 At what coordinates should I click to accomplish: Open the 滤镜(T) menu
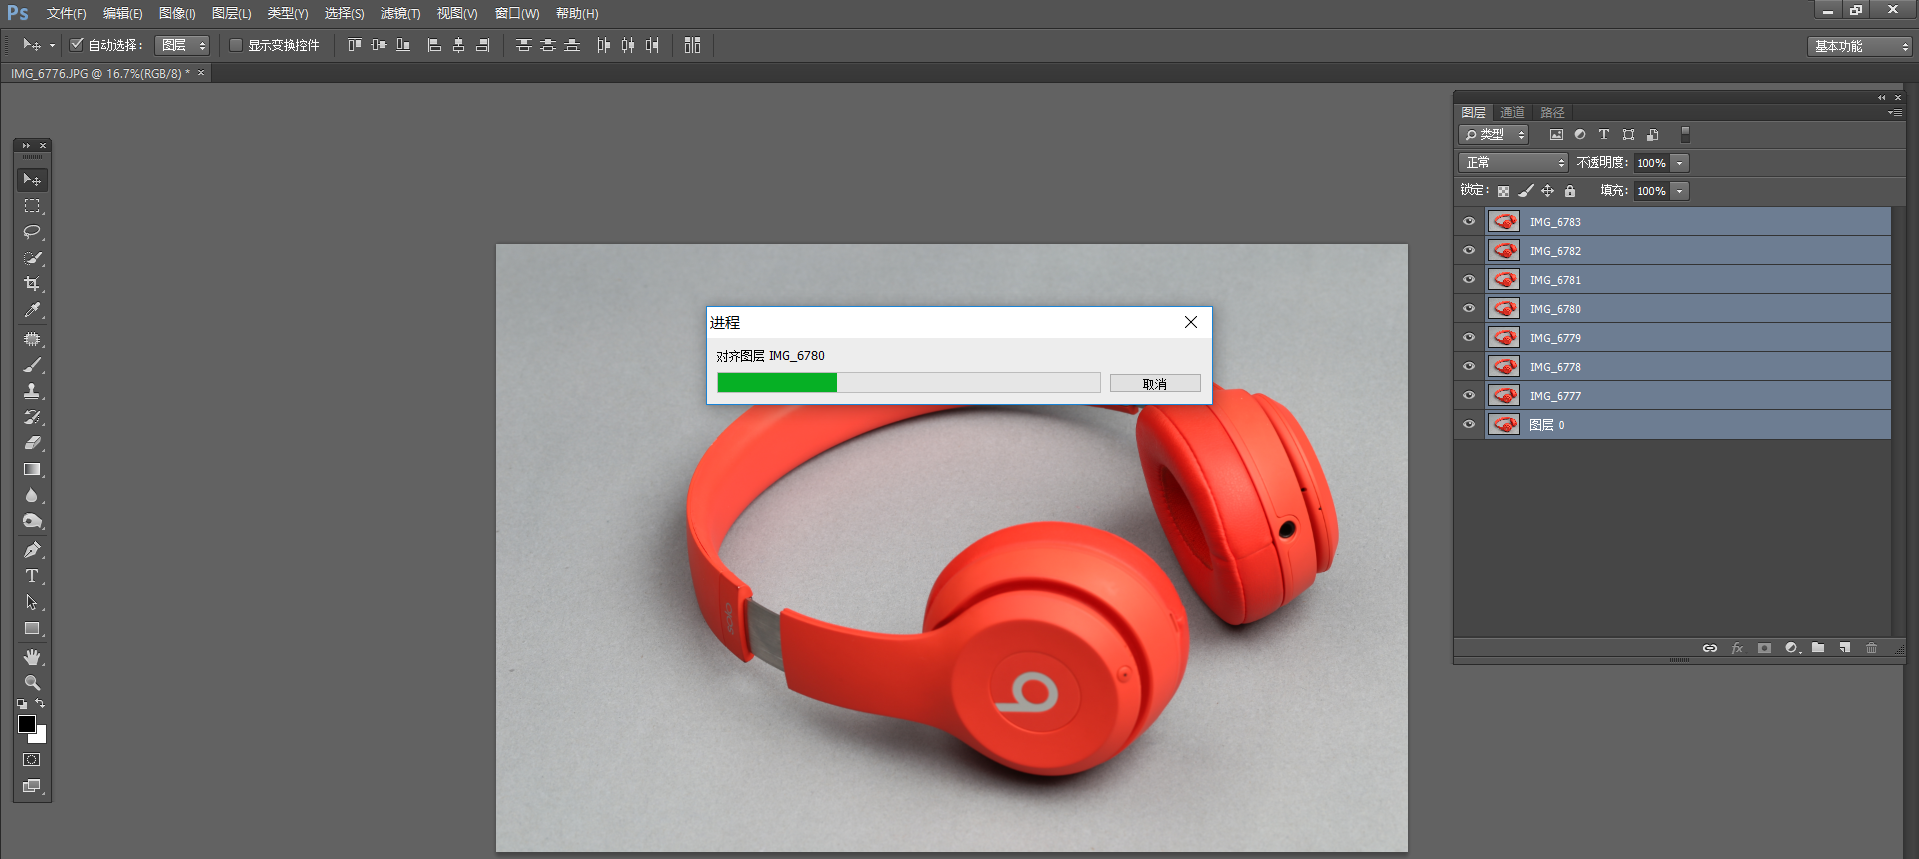400,13
